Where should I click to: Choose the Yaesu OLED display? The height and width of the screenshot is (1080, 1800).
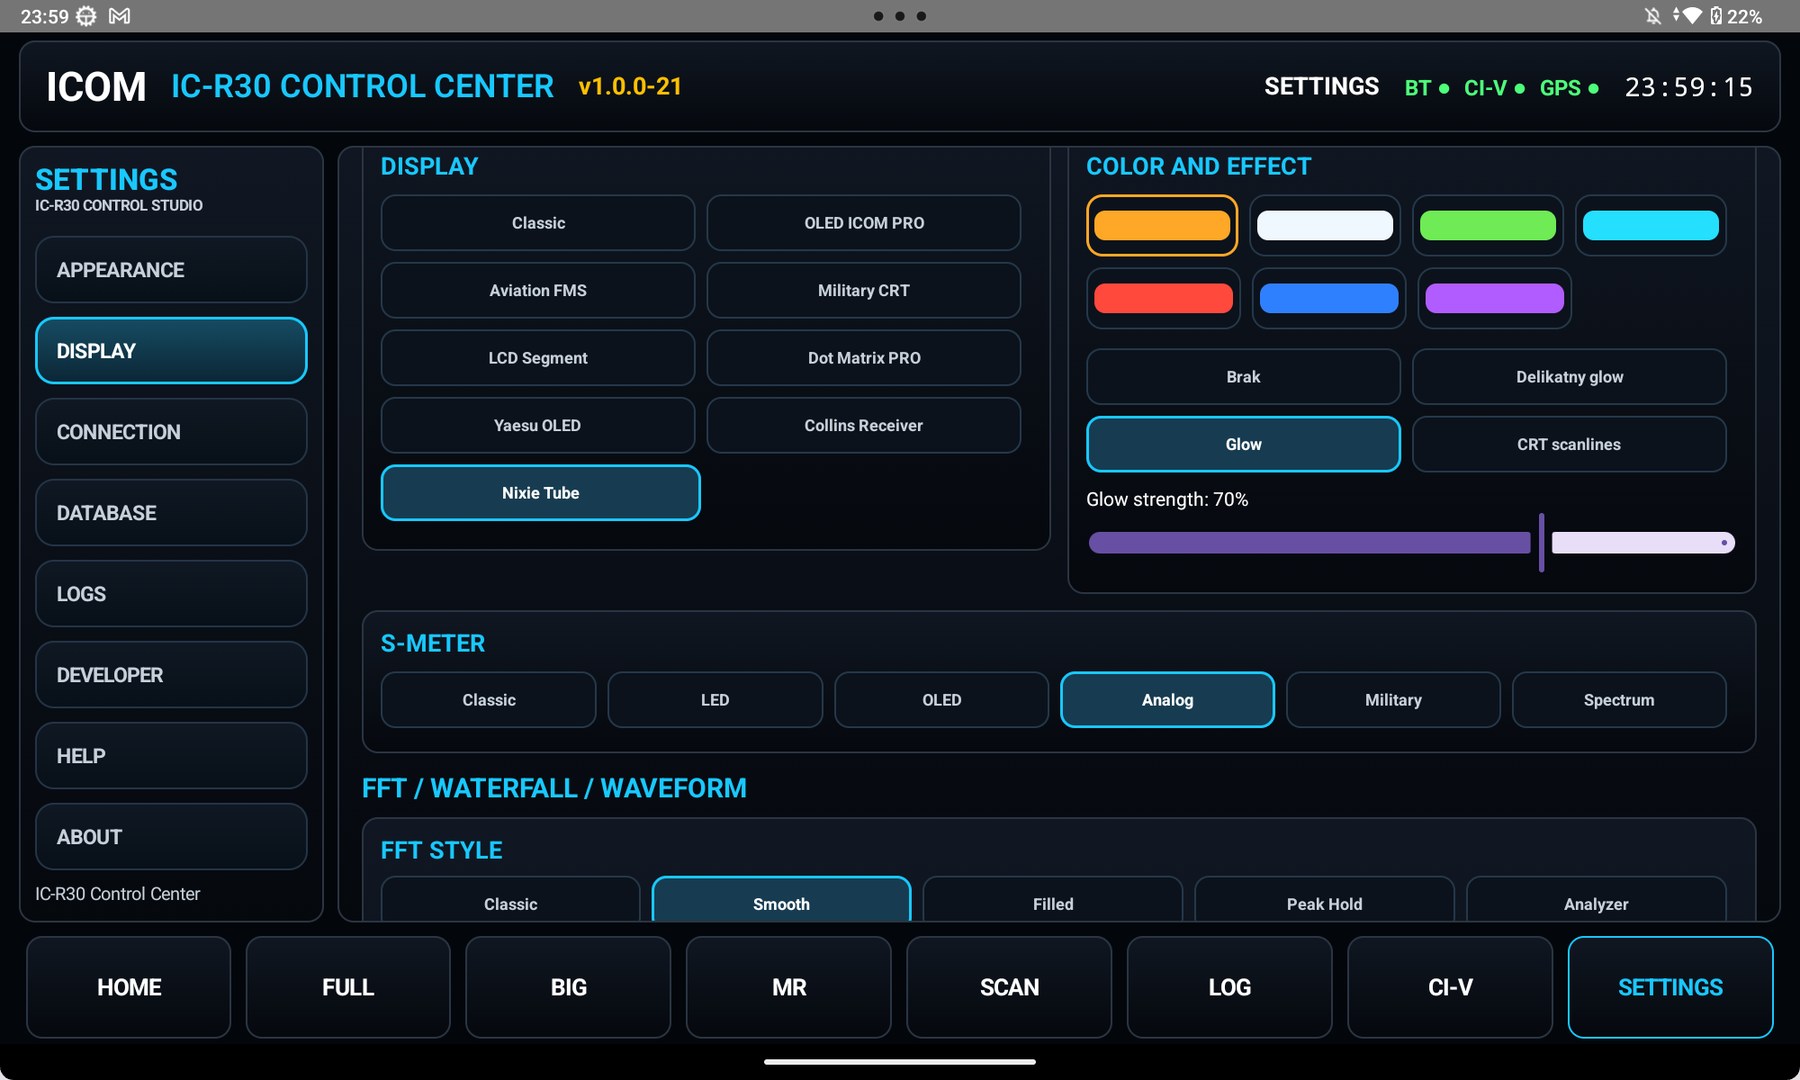[x=538, y=425]
